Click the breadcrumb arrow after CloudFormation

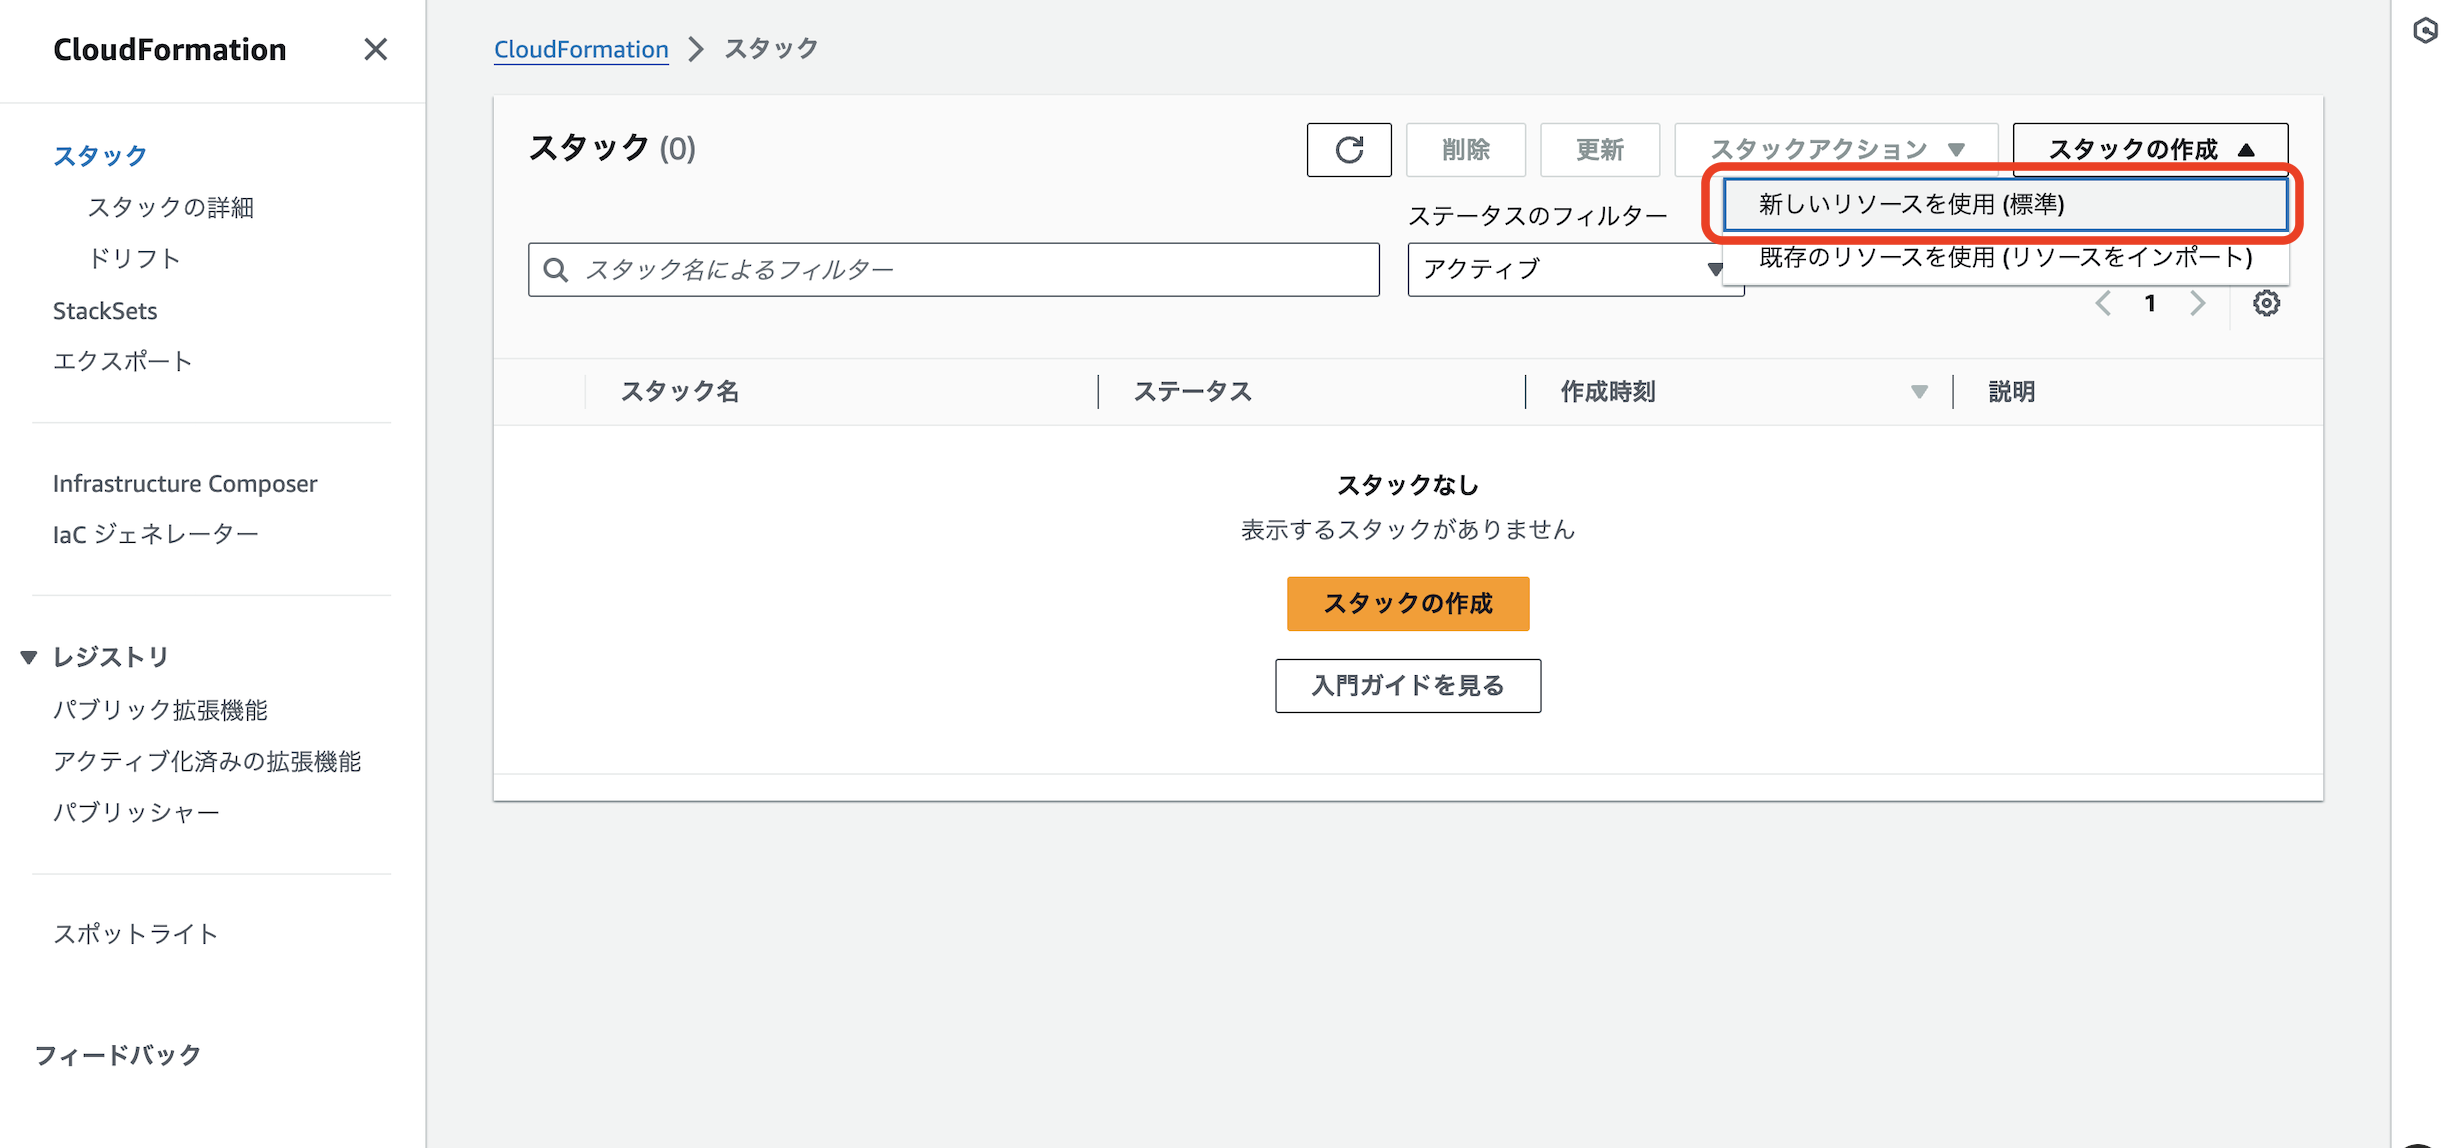pyautogui.click(x=696, y=48)
